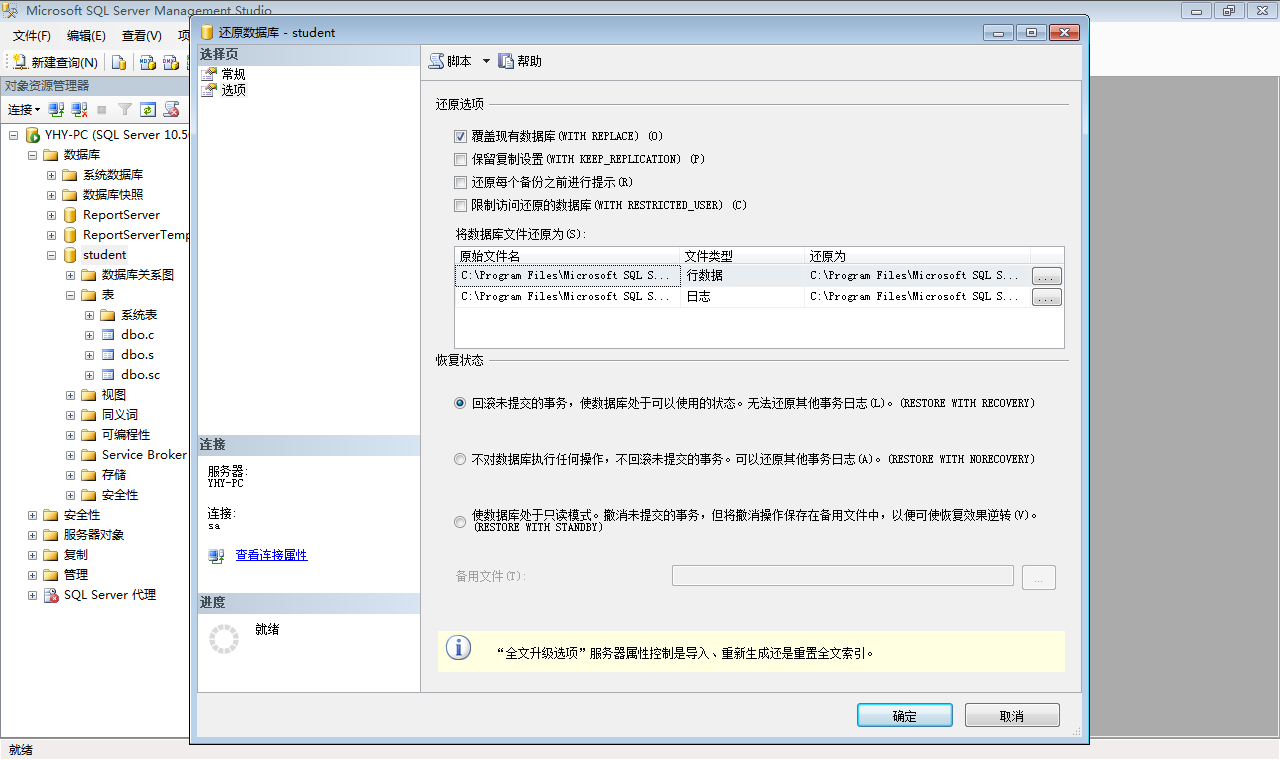Select RESTORE WITH NORECOVERY radio button

point(460,459)
